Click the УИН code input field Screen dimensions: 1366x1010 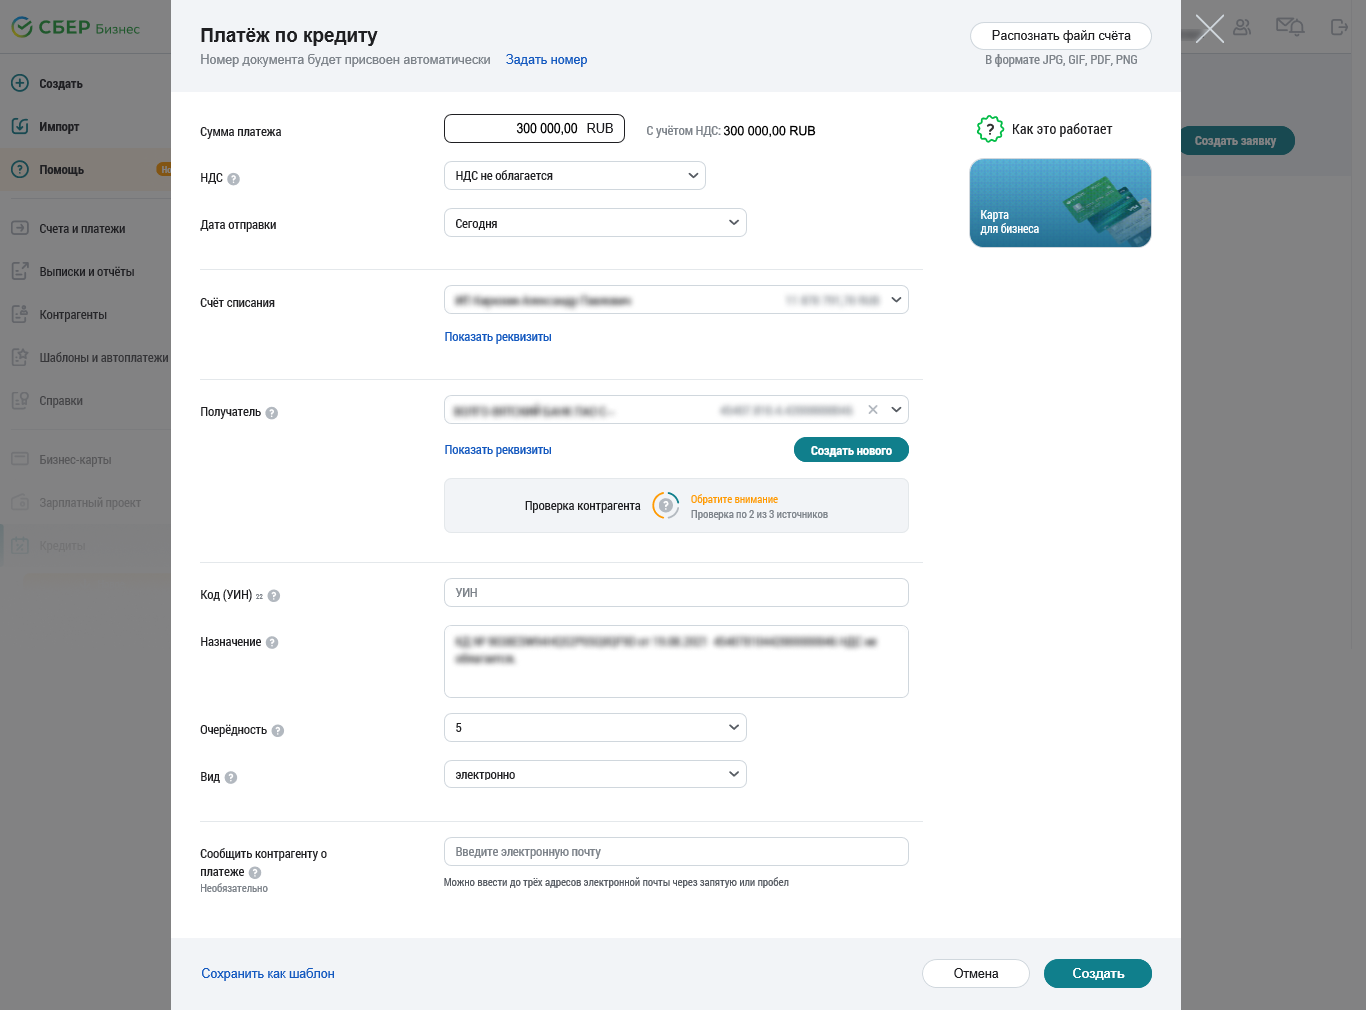pyautogui.click(x=676, y=593)
